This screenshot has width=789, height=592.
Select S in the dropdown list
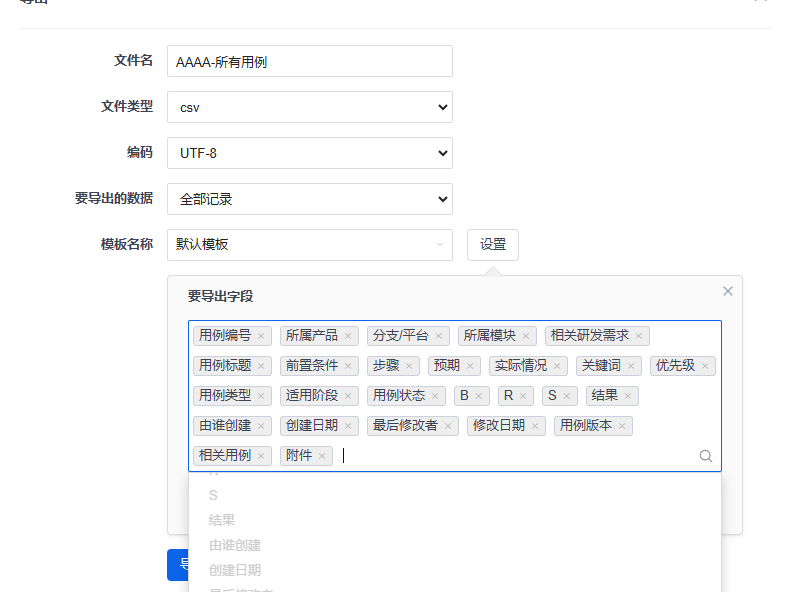(x=455, y=495)
